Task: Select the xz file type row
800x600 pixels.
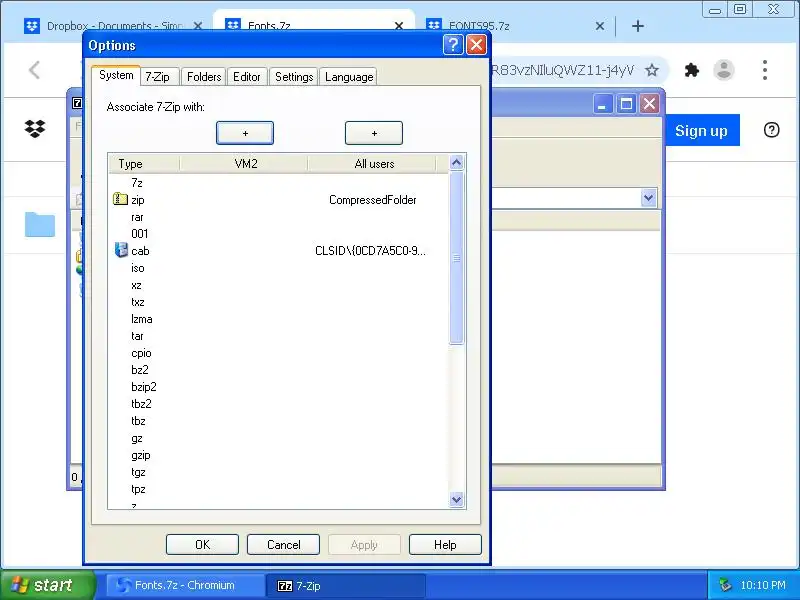Action: tap(279, 285)
